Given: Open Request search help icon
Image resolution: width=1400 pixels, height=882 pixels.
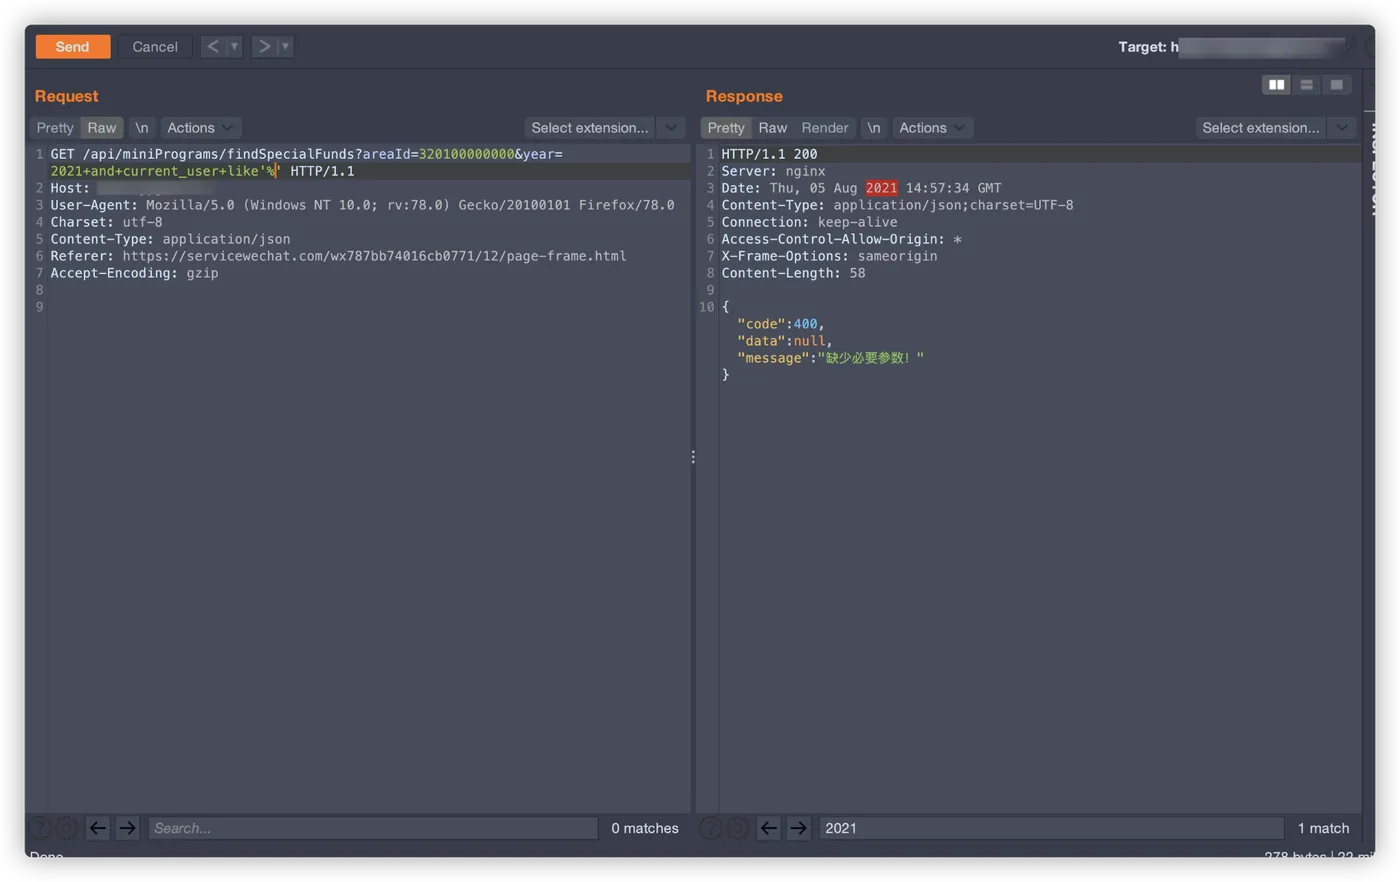Looking at the screenshot, I should pos(39,828).
